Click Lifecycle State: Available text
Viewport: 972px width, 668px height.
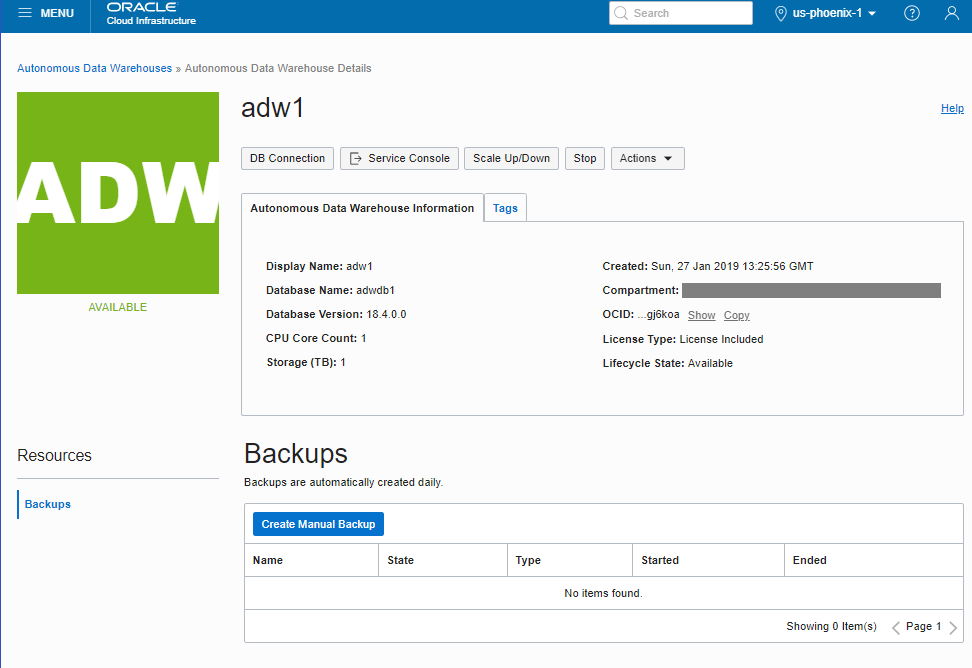668,363
